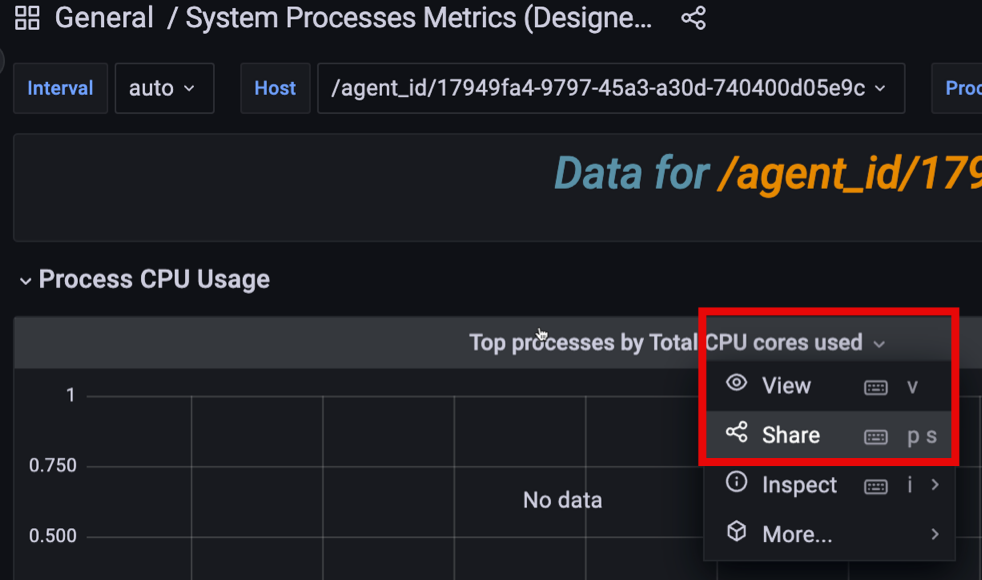Click the share dashboard icon beside the title
The height and width of the screenshot is (580, 982).
[693, 18]
